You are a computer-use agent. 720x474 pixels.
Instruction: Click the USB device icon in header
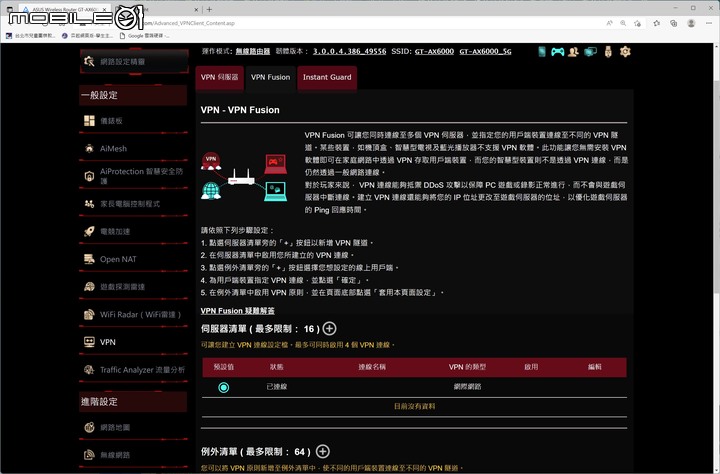(608, 51)
